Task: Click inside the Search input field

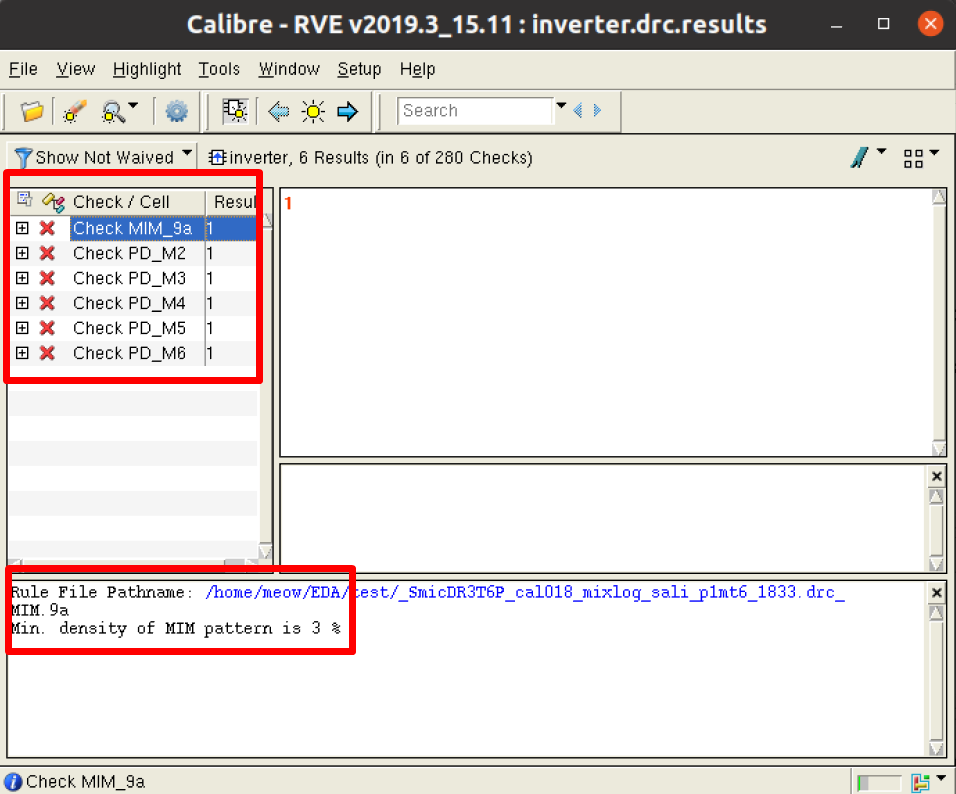Action: click(x=475, y=111)
